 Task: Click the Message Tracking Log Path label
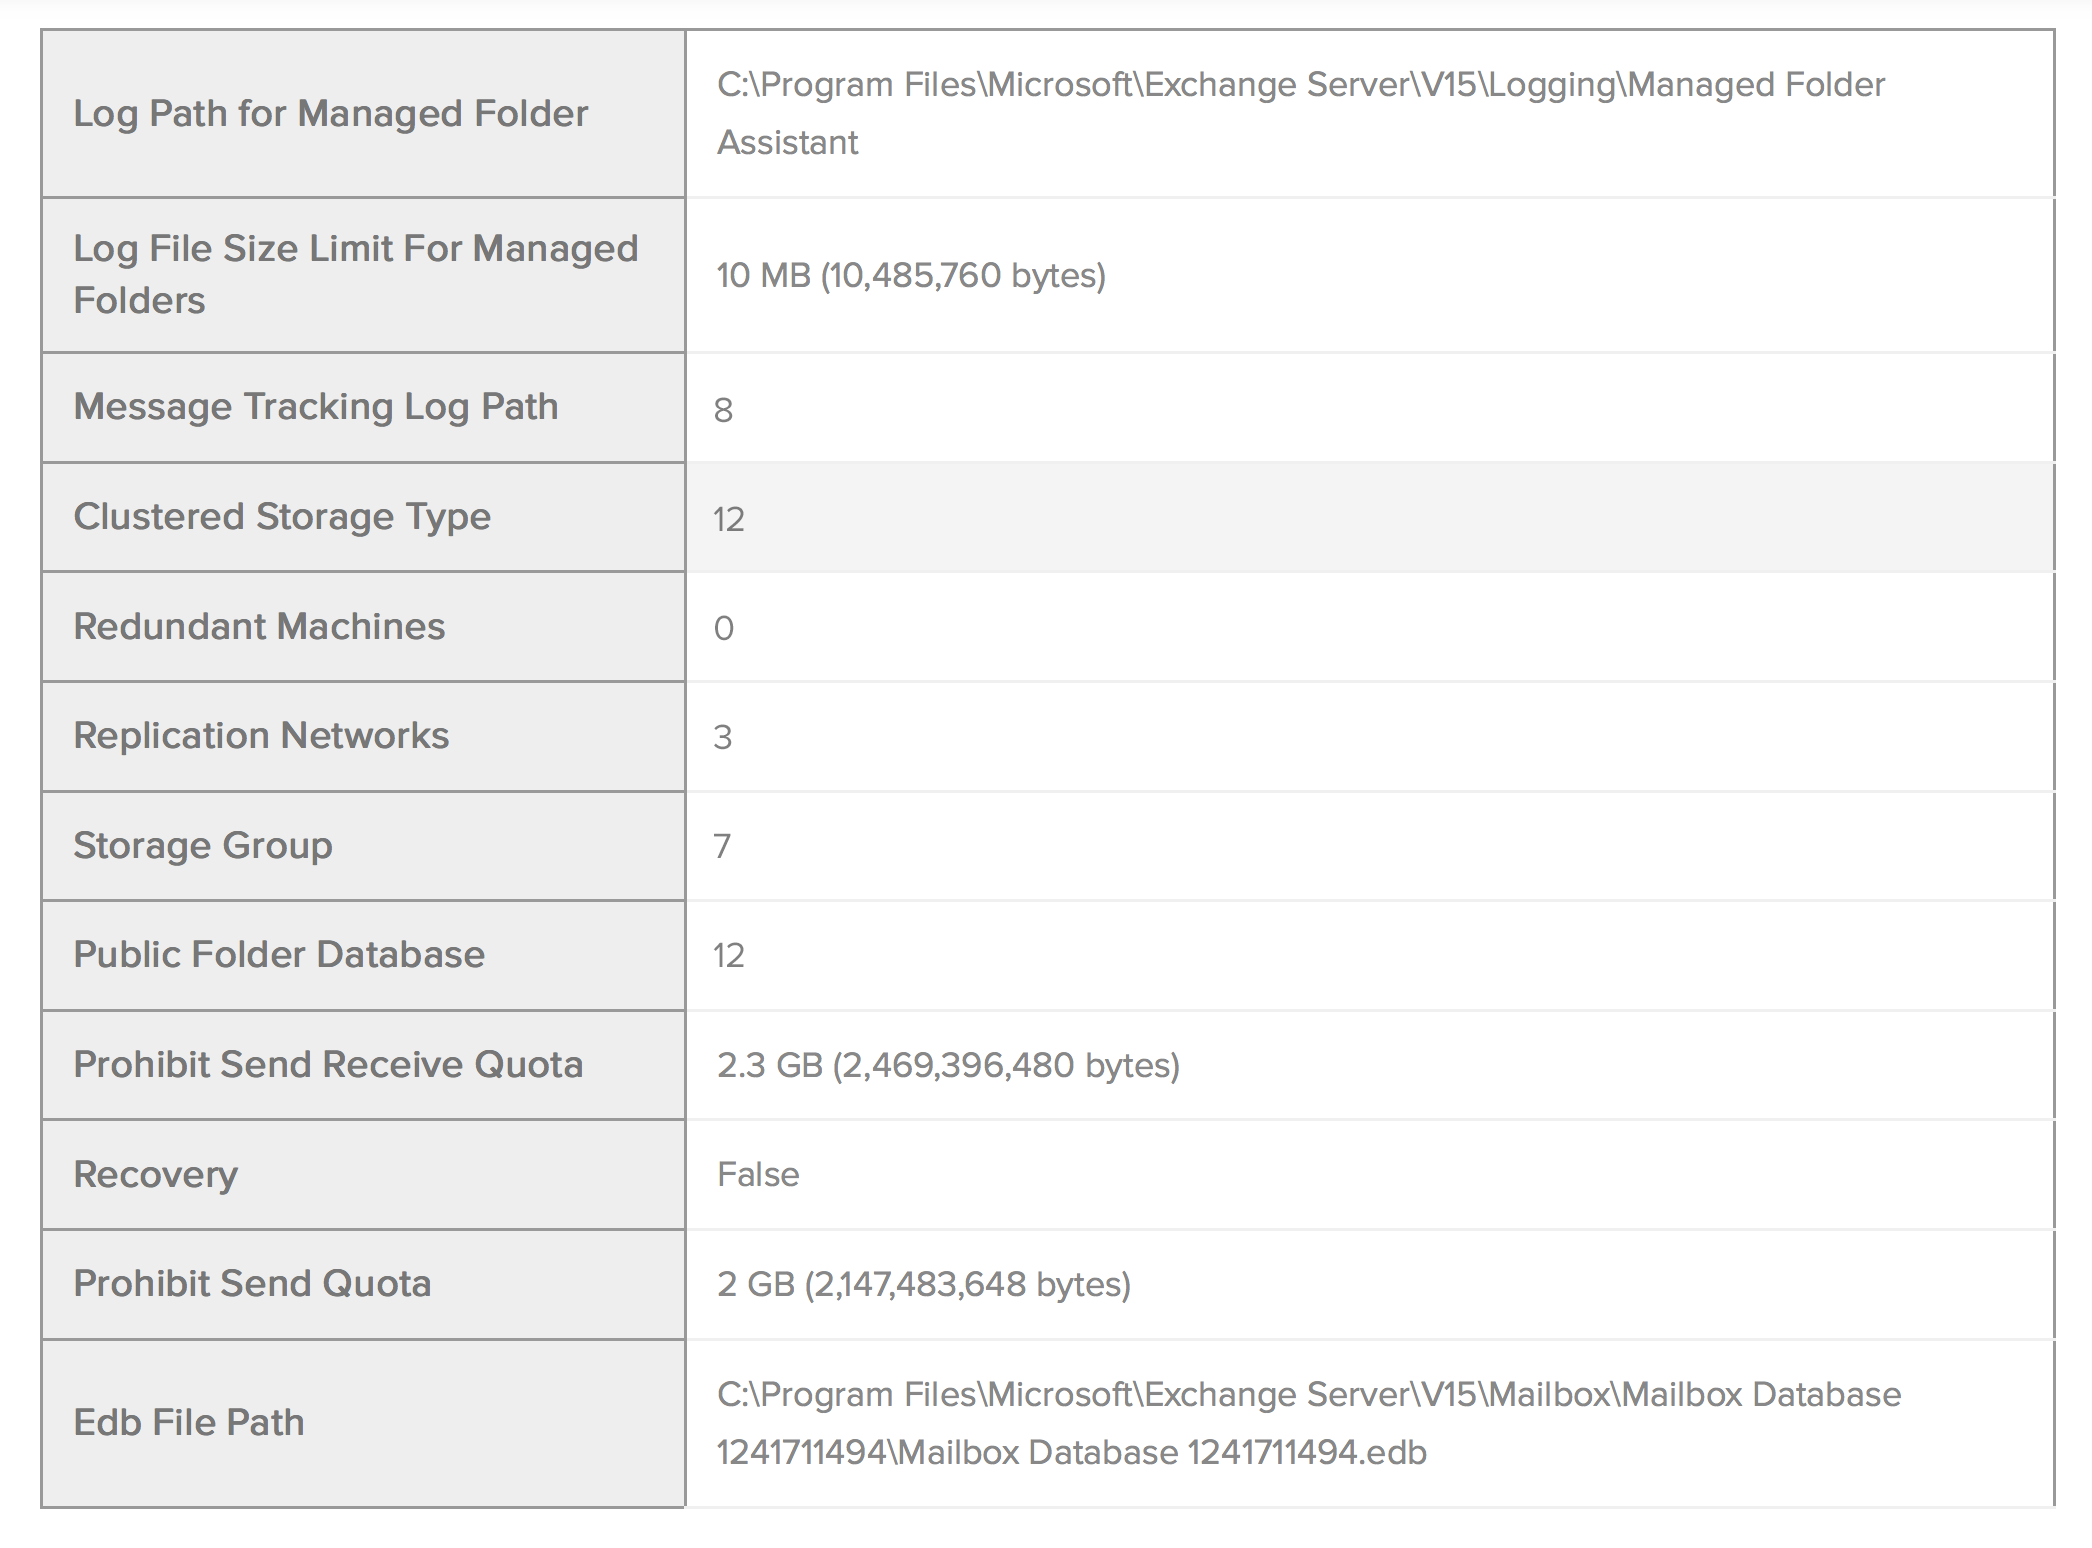pos(316,407)
